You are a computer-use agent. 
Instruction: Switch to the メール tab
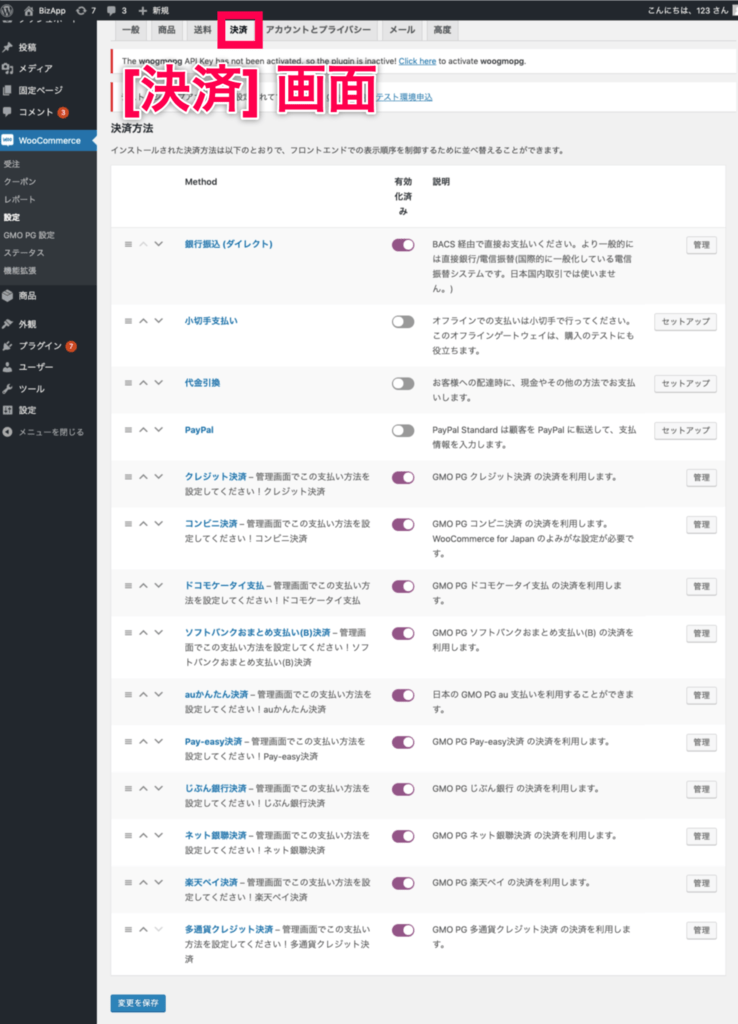pyautogui.click(x=402, y=30)
